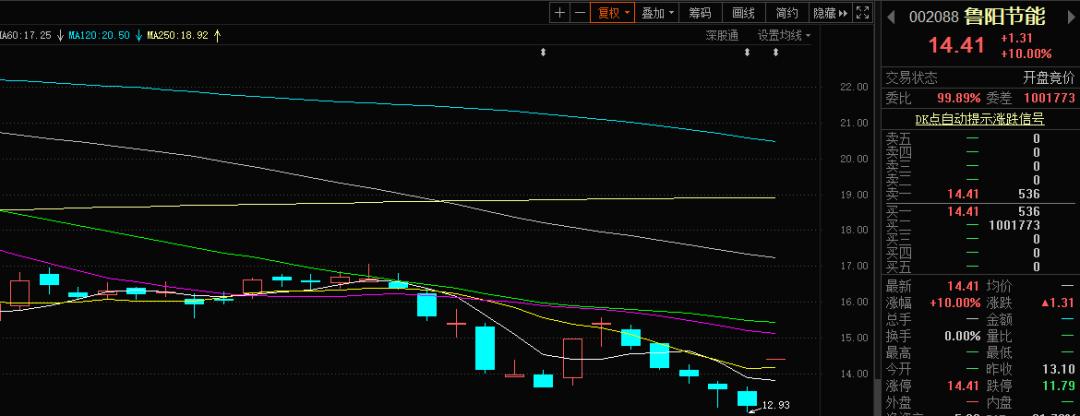
Task: Click the 买二 volume 1001773
Action: pyautogui.click(x=1014, y=225)
